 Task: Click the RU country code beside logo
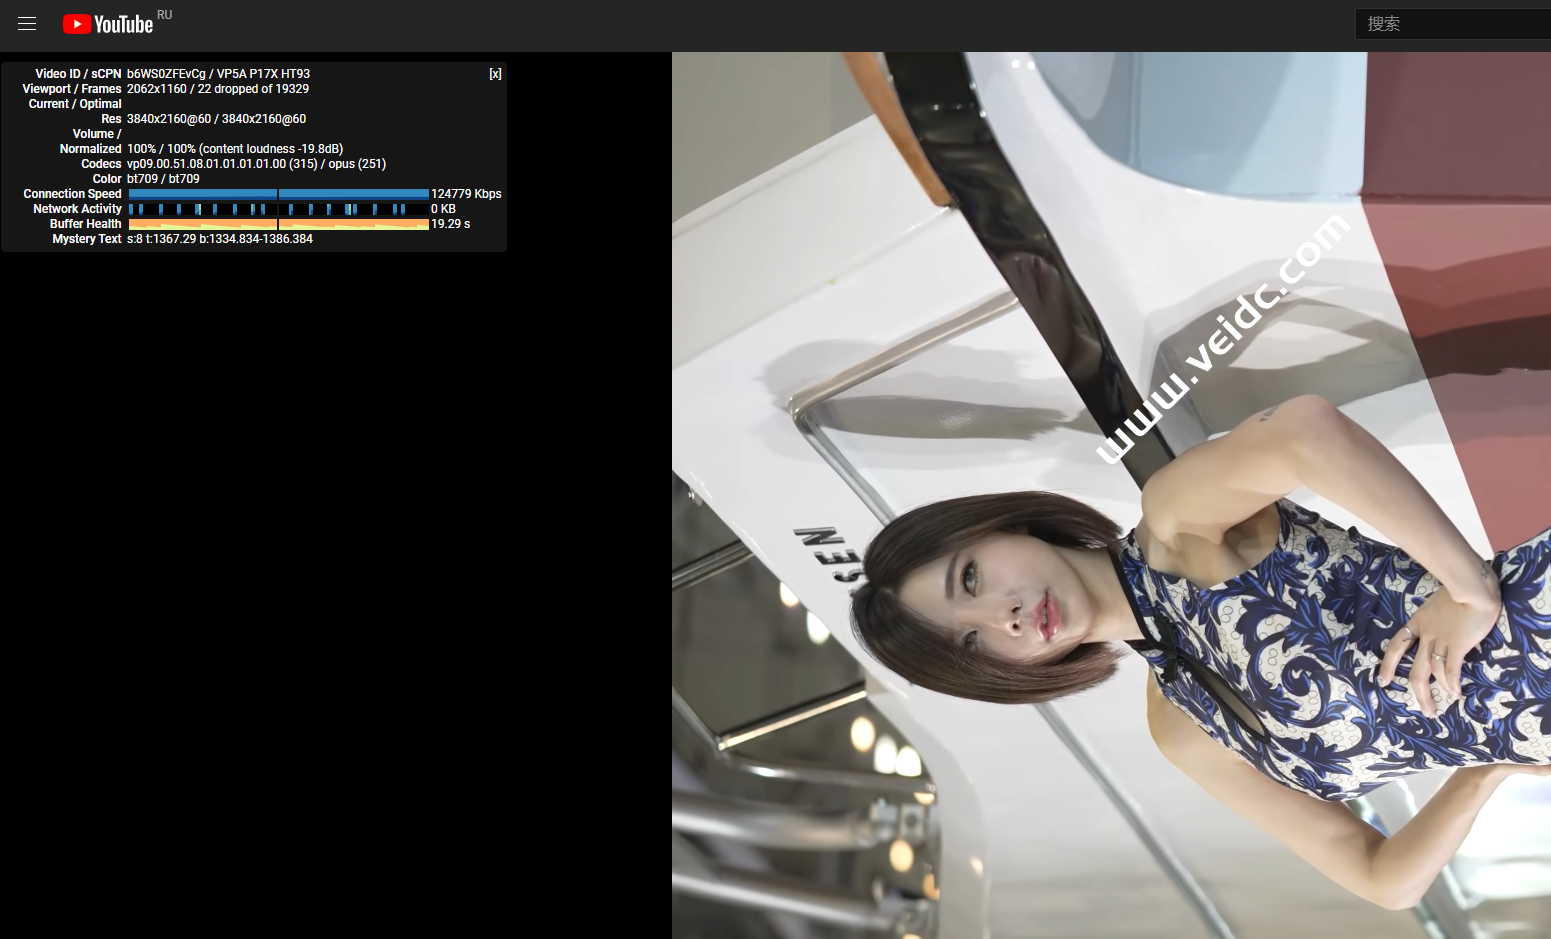point(165,15)
